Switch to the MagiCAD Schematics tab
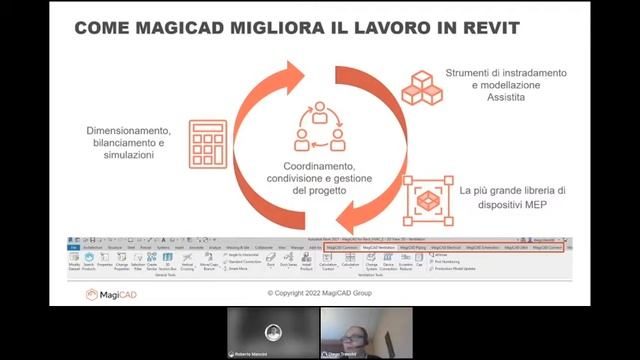The image size is (640, 360). 482,247
